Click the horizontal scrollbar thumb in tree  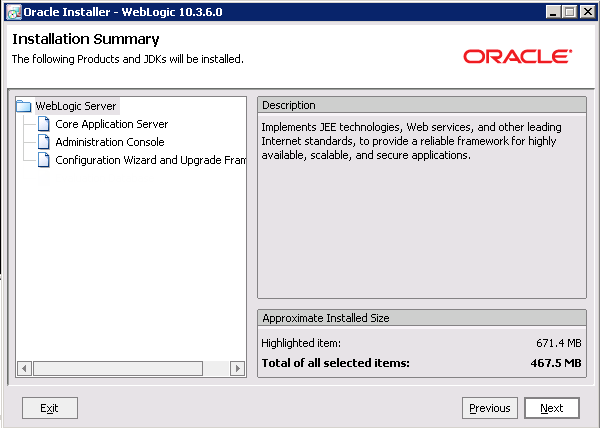[x=118, y=369]
